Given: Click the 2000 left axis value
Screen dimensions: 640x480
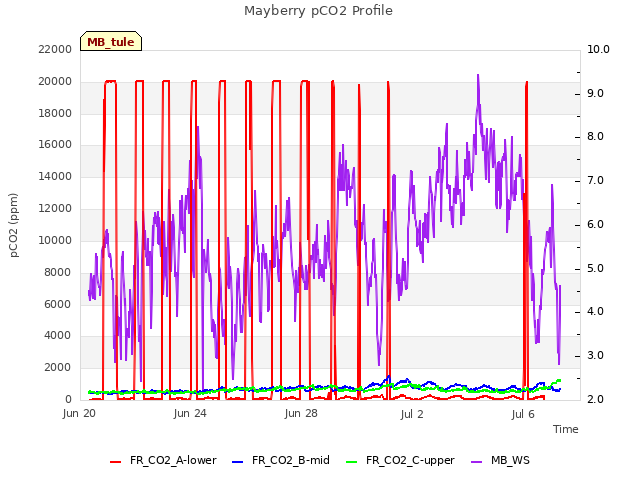Looking at the screenshot, I should pyautogui.click(x=58, y=367).
